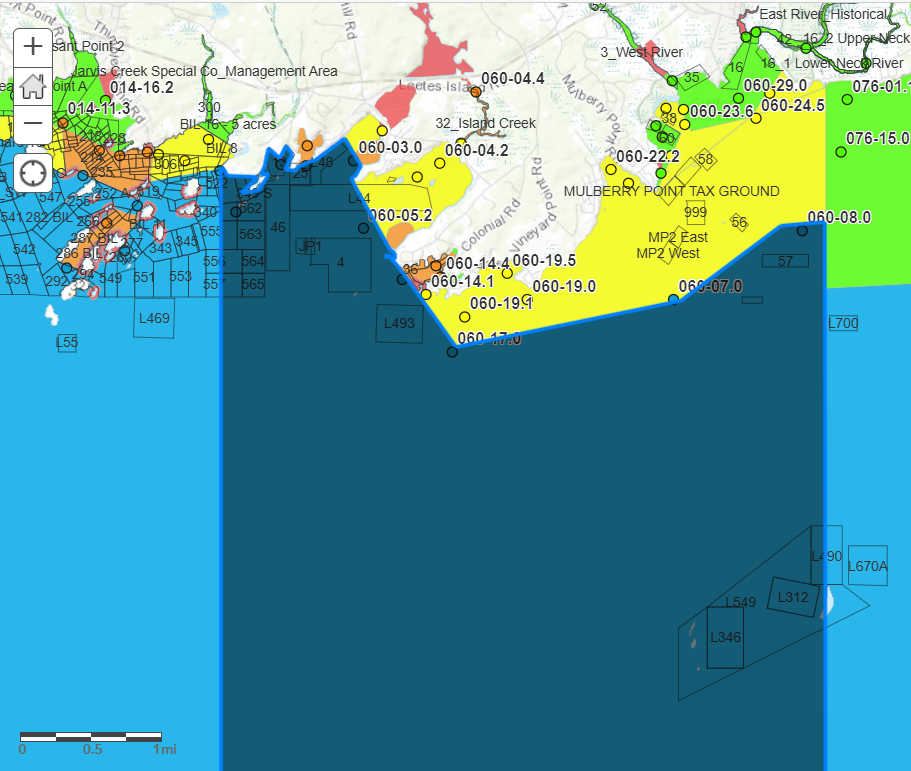Zoom in using the plus button
911x771 pixels.
tap(32, 45)
